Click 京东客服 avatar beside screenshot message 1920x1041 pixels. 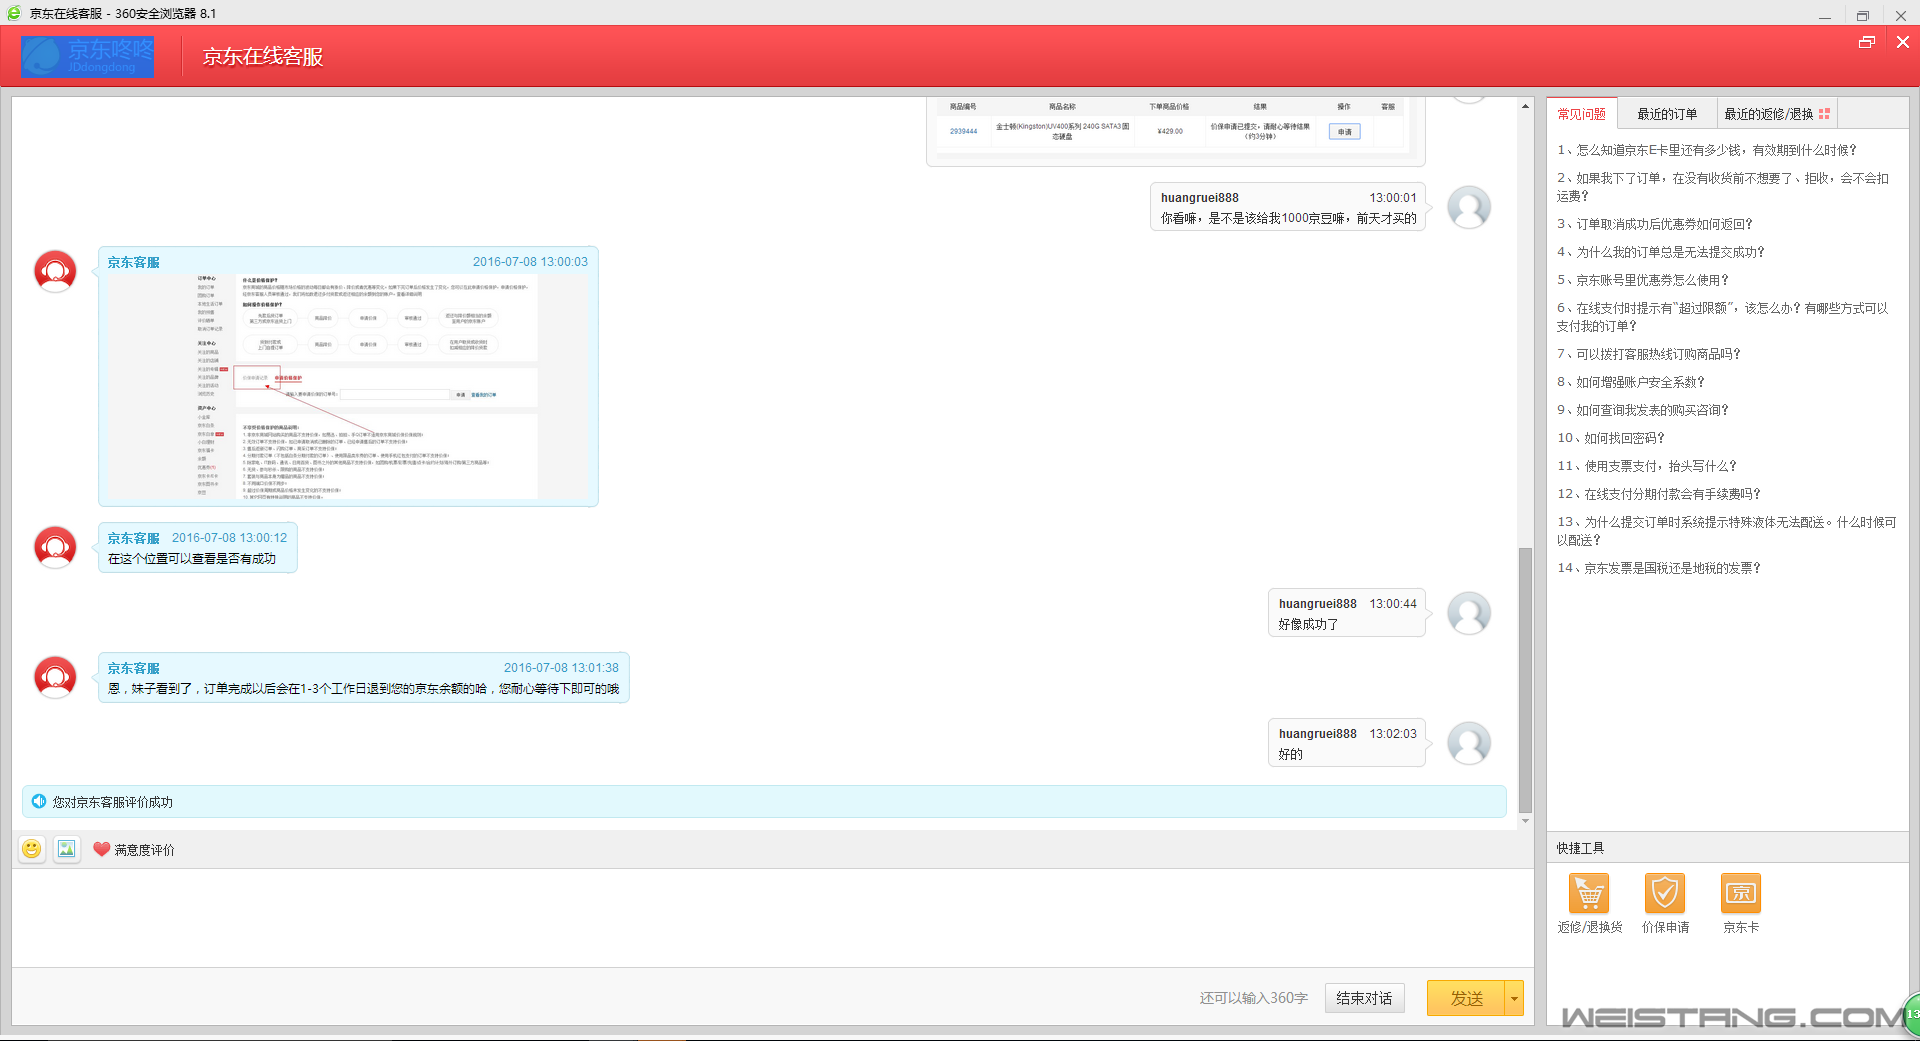pos(55,271)
